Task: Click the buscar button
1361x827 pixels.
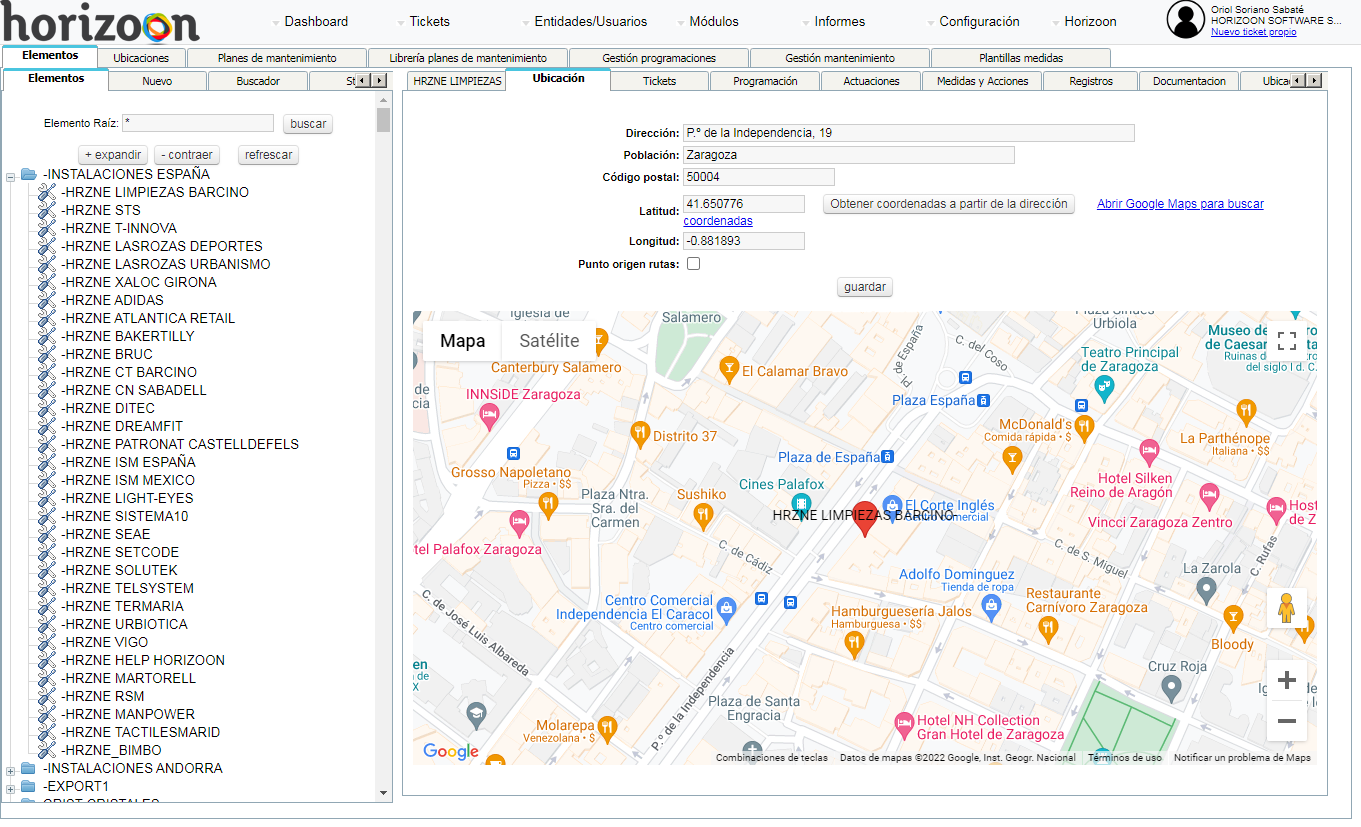Action: coord(308,124)
